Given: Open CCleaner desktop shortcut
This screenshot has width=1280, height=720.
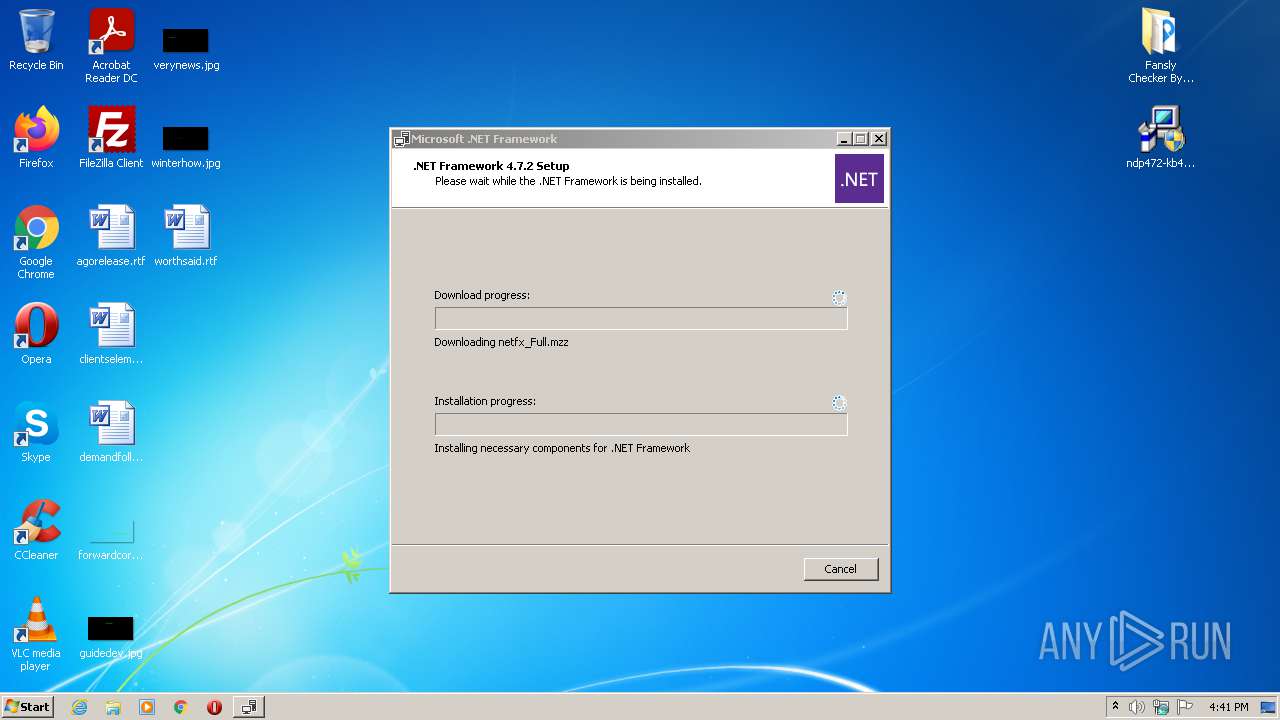Looking at the screenshot, I should pyautogui.click(x=36, y=530).
